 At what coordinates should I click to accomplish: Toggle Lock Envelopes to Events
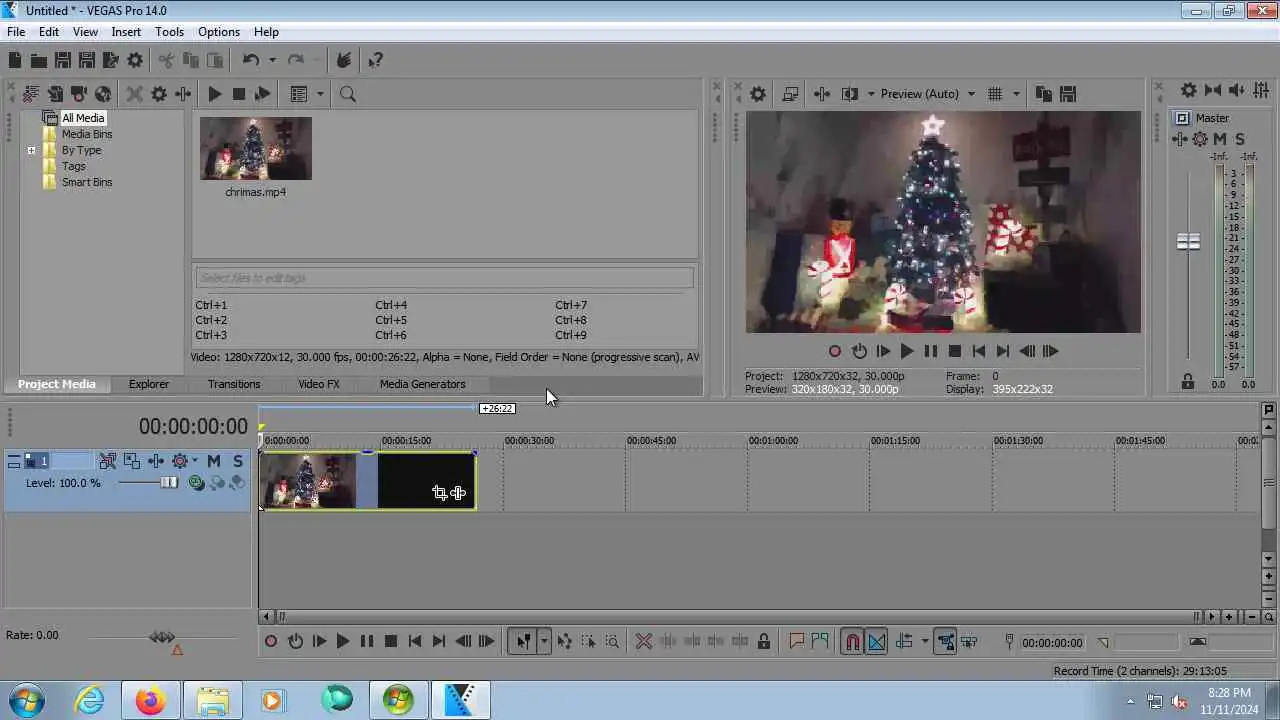[x=945, y=642]
